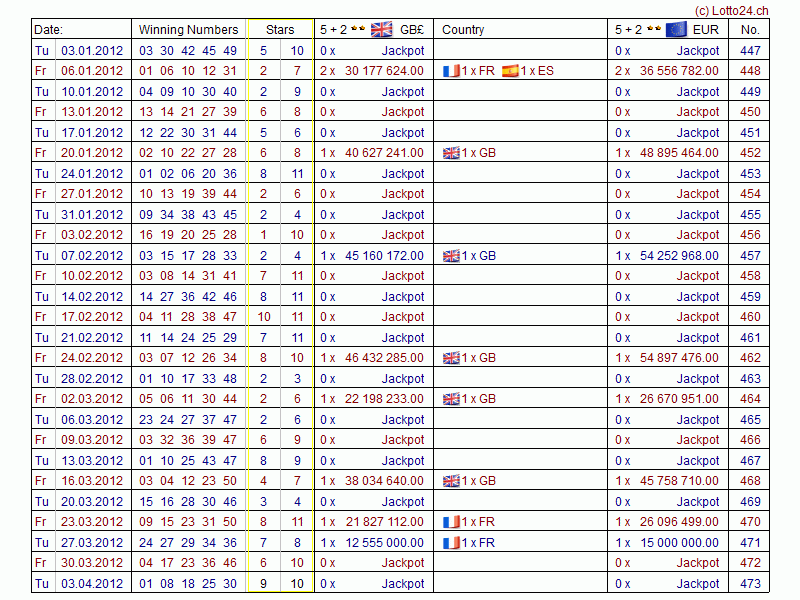Image resolution: width=800 pixels, height=600 pixels.
Task: Select draw number 473
Action: point(750,584)
